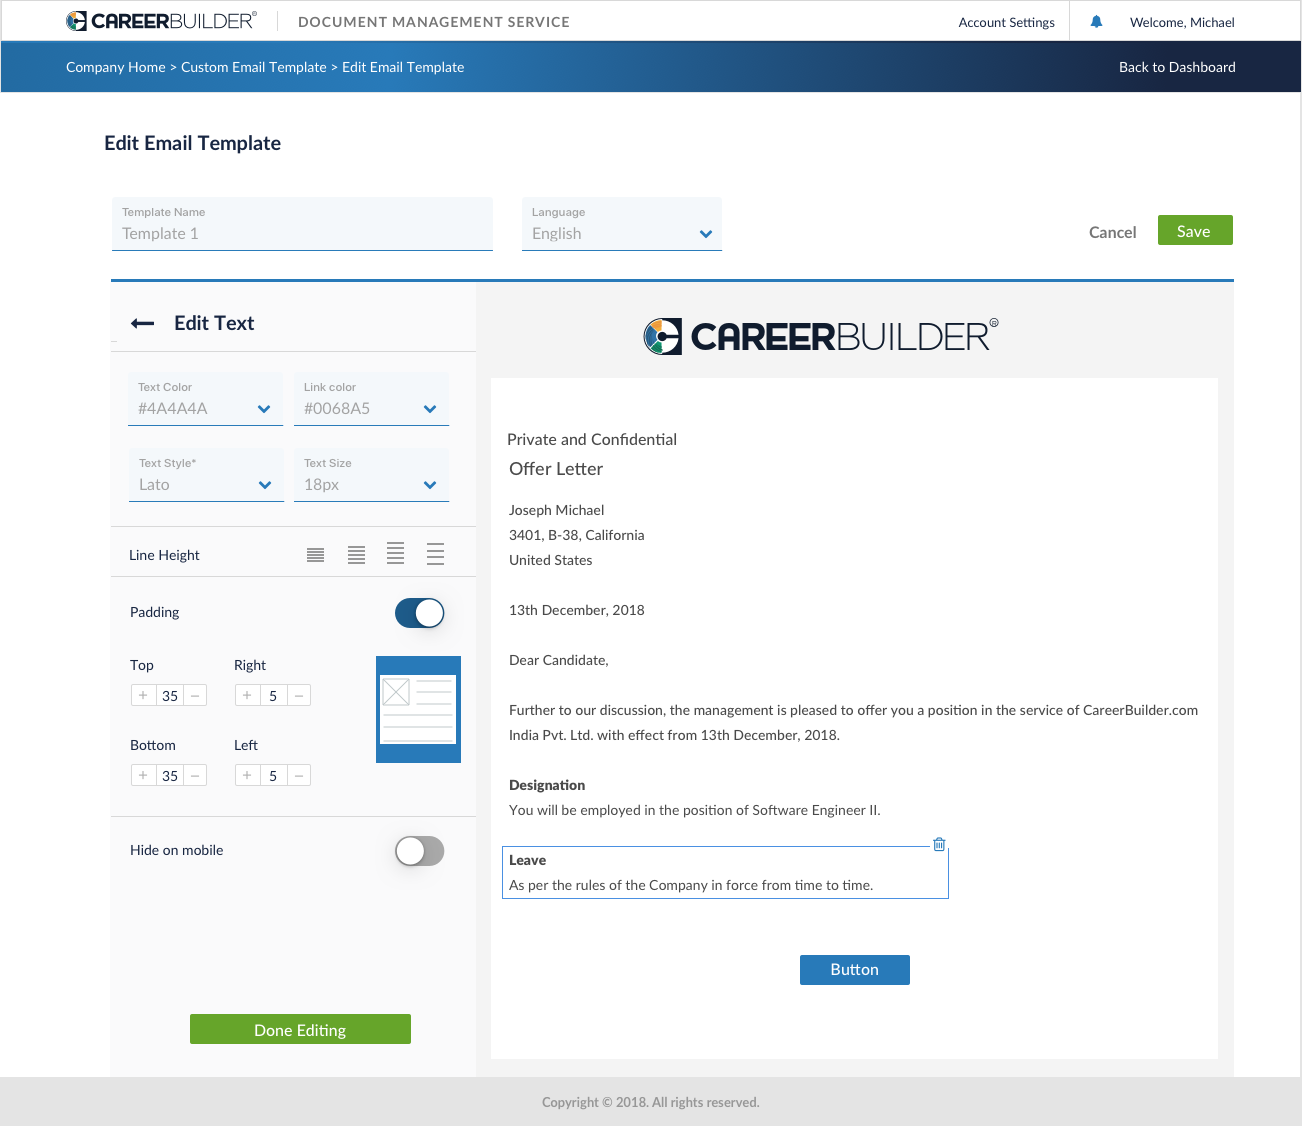Viewport: 1302px width, 1126px height.
Task: Click the Top padding value field
Action: tap(170, 695)
